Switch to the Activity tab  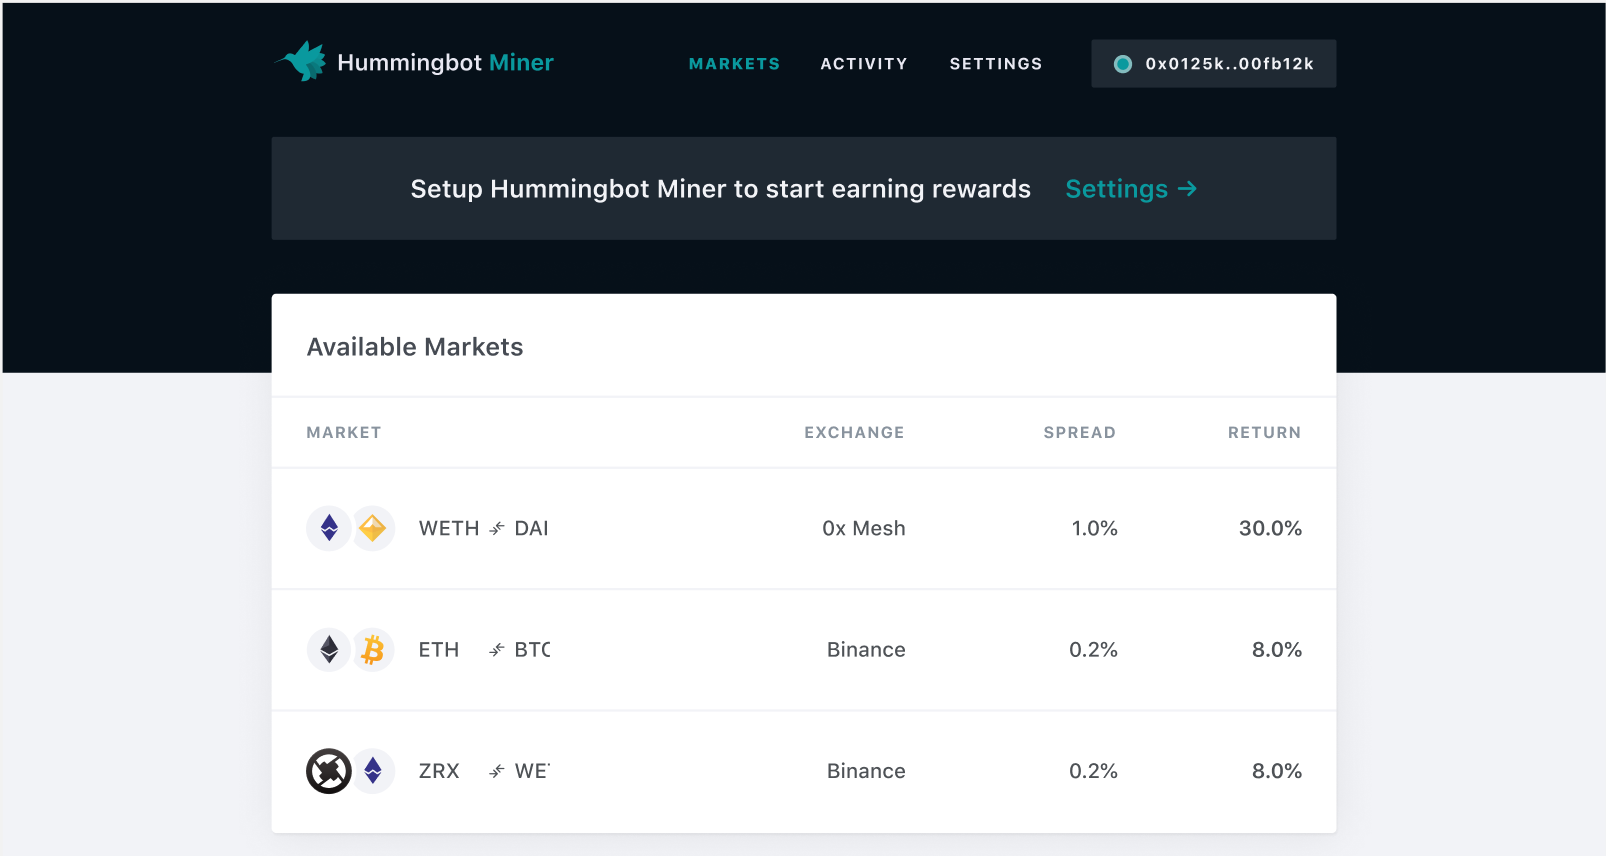[x=864, y=64]
